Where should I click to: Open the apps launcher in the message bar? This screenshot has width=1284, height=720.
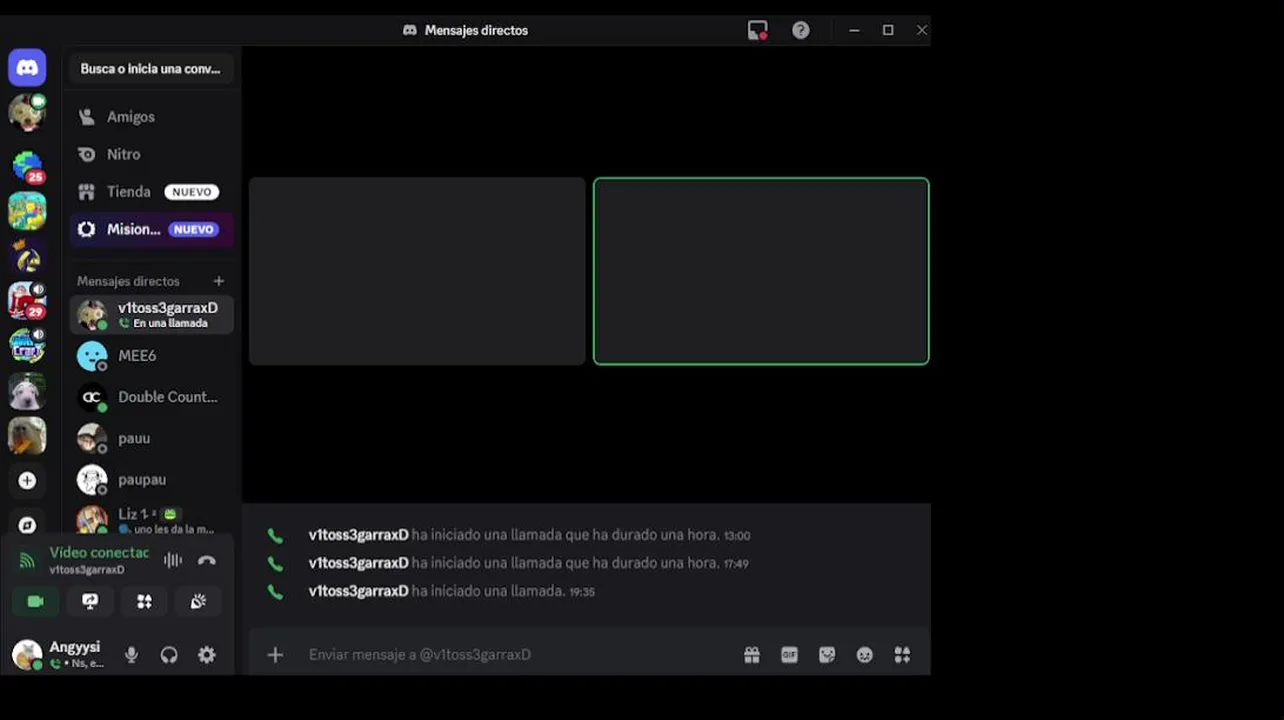pyautogui.click(x=902, y=655)
